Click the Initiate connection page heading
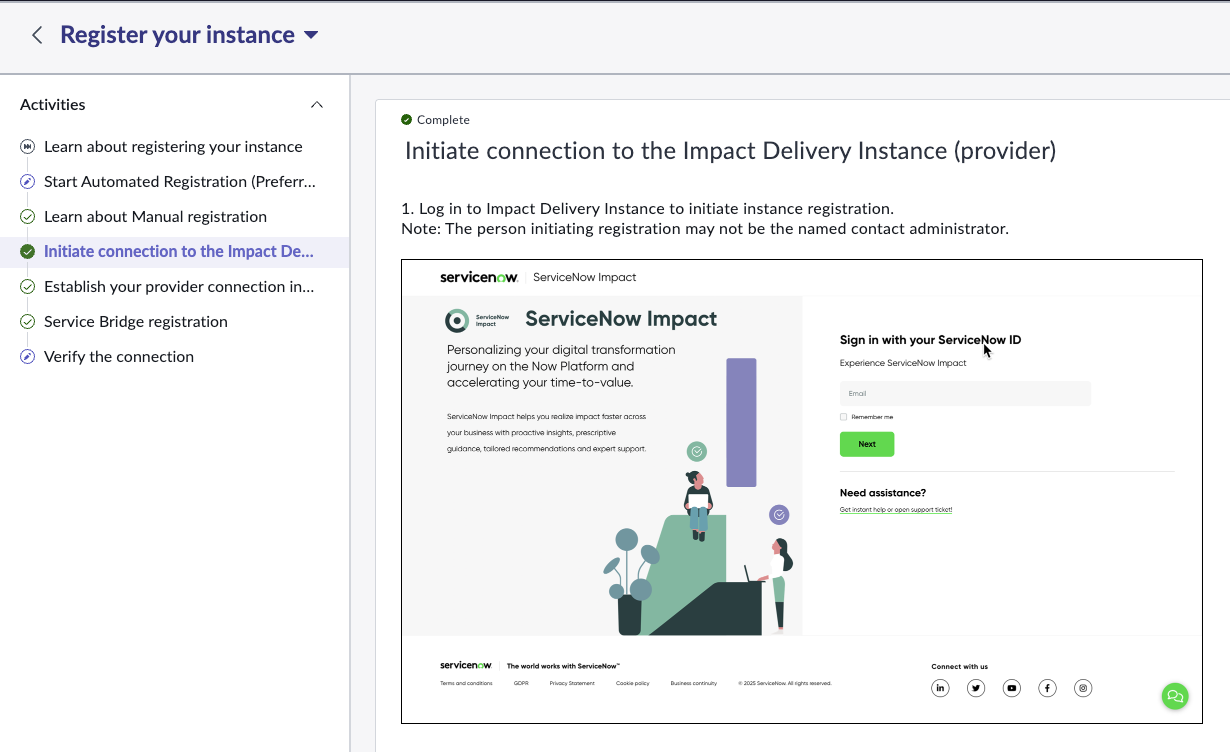This screenshot has width=1230, height=752. tap(730, 151)
